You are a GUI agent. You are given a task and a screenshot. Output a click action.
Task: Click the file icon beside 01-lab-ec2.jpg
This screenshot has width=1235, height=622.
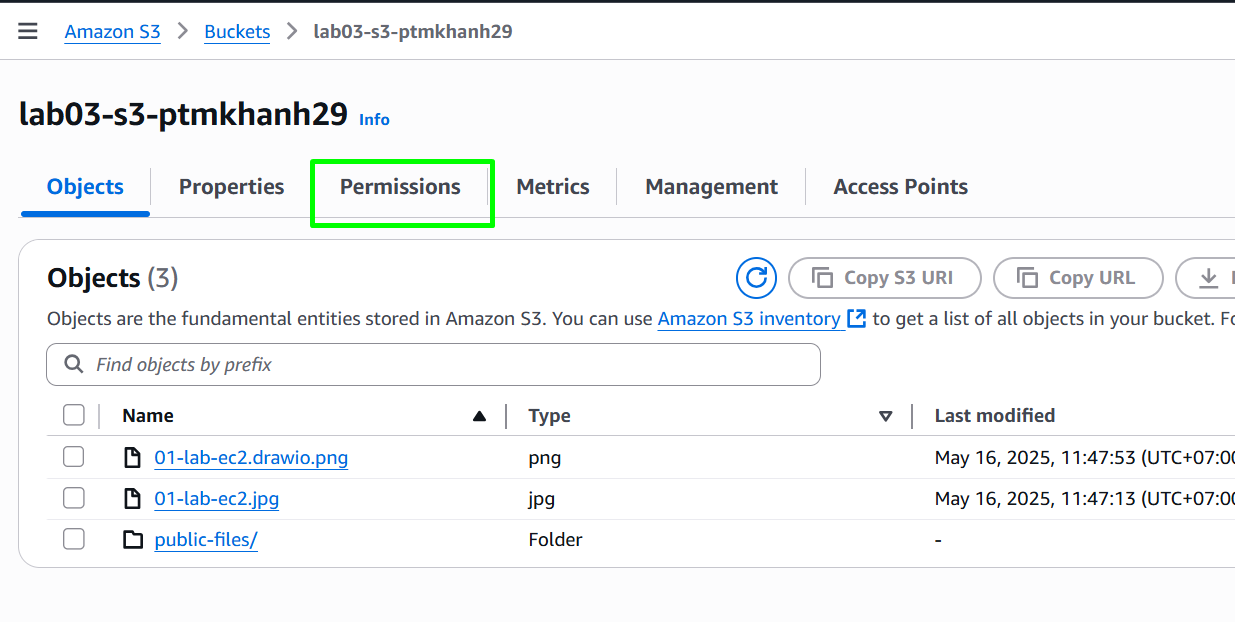132,498
